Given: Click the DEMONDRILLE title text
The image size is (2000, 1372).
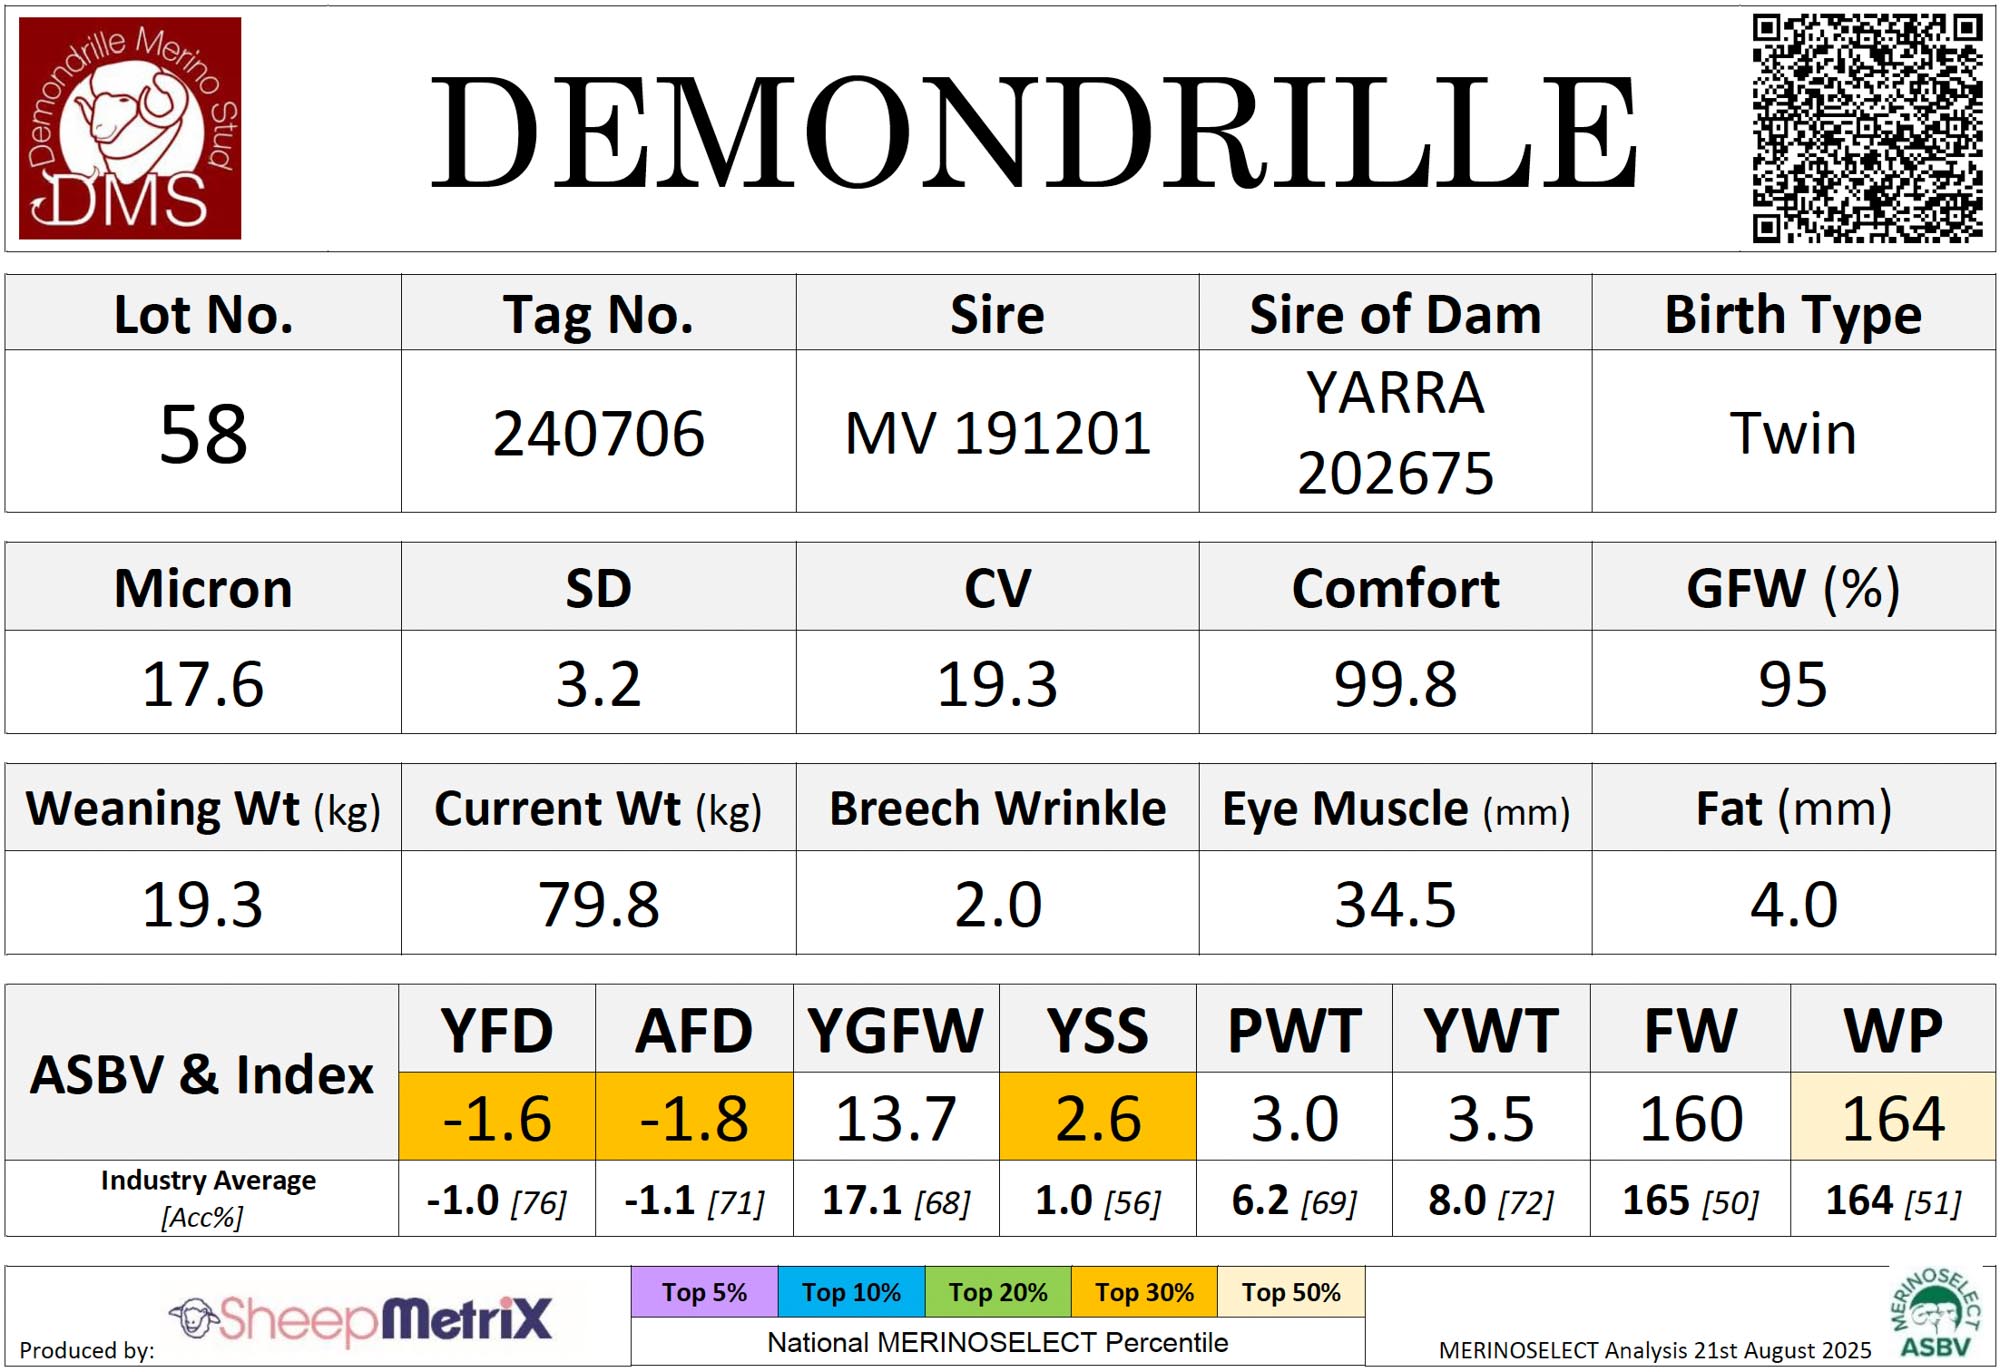Looking at the screenshot, I should (1035, 132).
